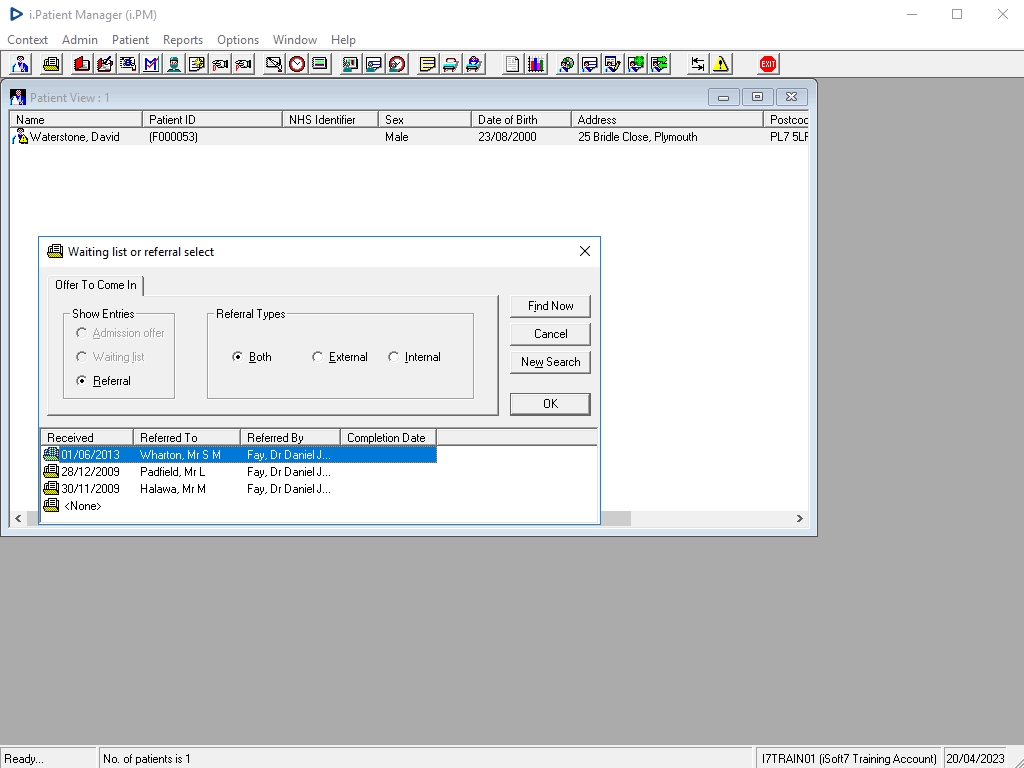Open the Admin menu

tap(80, 40)
